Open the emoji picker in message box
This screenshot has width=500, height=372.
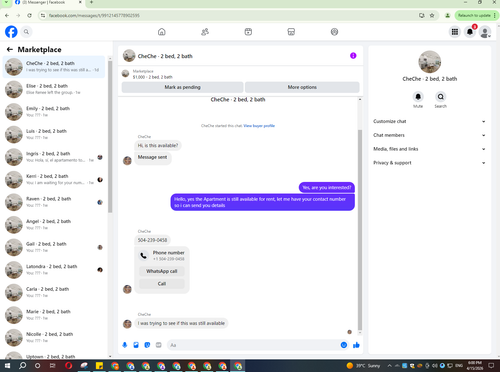(x=344, y=345)
